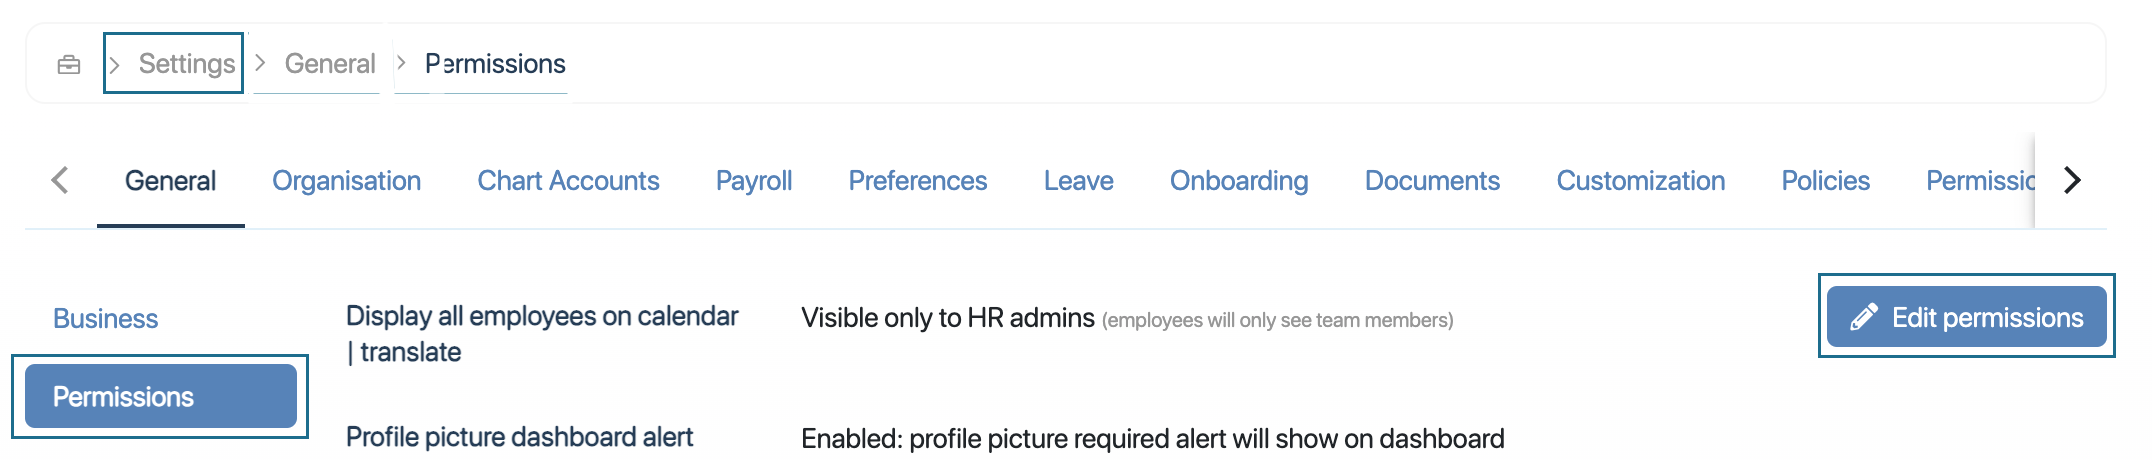Viewport: 2152px width, 460px height.
Task: Select the Policies tab
Action: pyautogui.click(x=1825, y=181)
